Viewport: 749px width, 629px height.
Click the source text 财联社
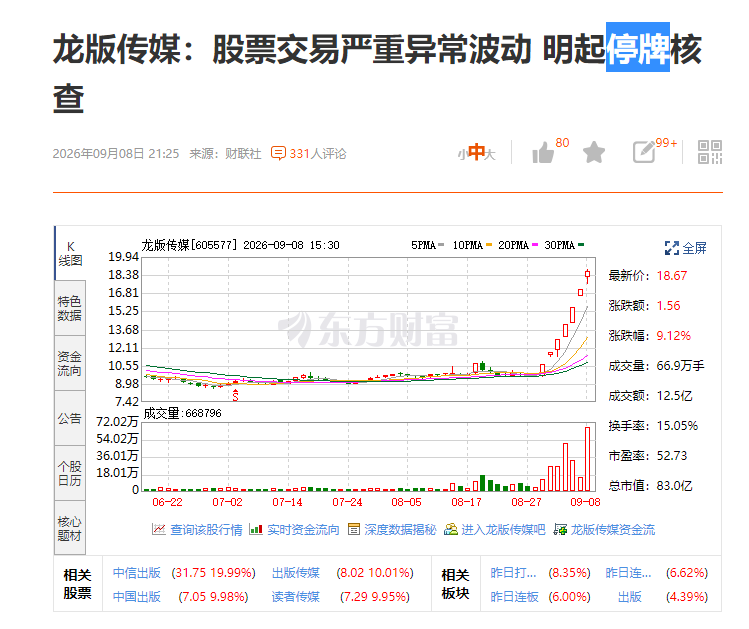pos(243,154)
